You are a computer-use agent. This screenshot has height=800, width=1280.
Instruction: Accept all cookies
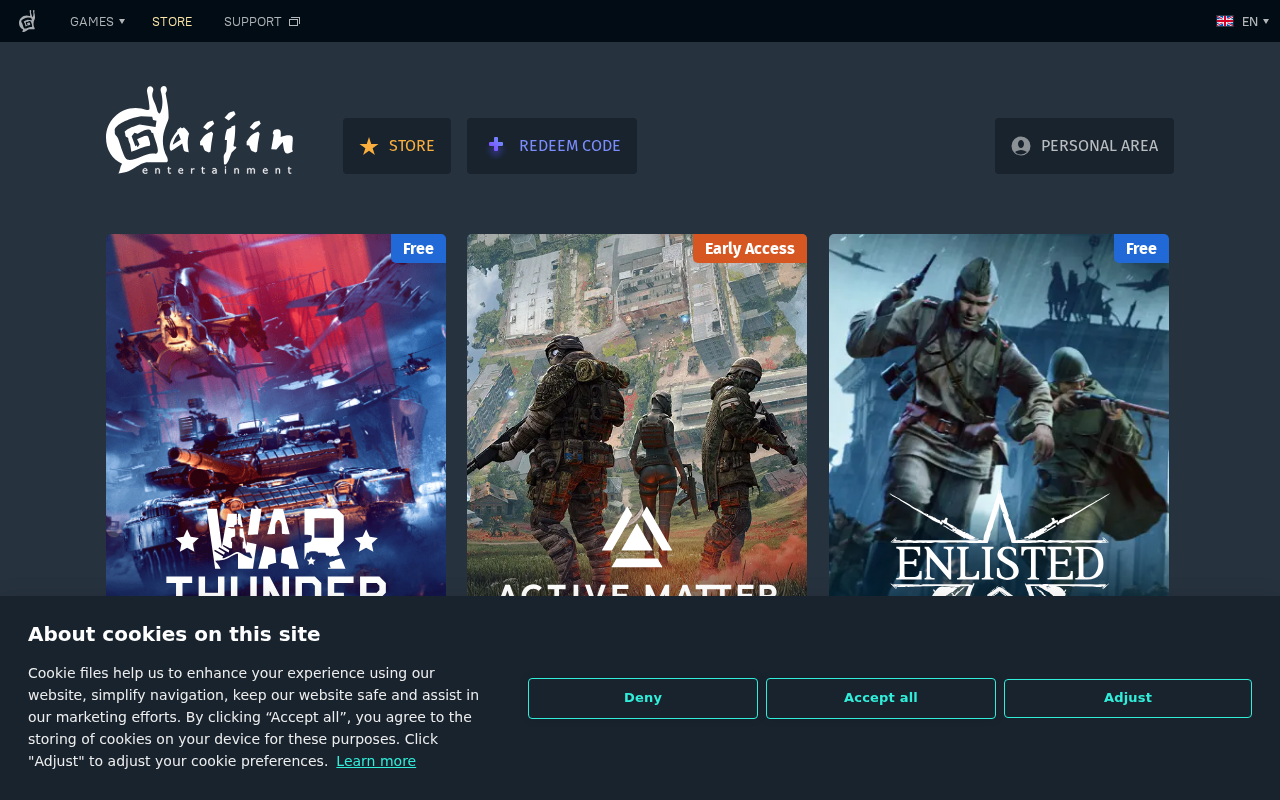[881, 698]
